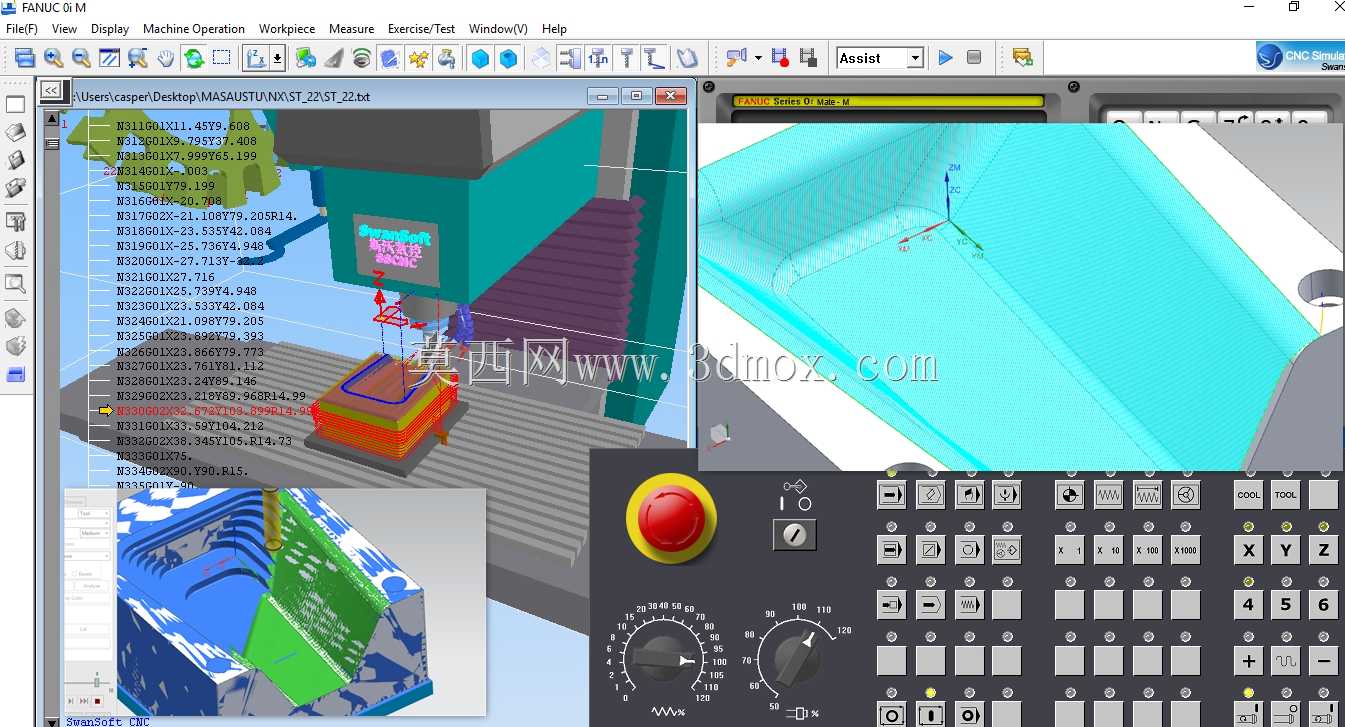The width and height of the screenshot is (1345, 727).
Task: Click the second blue cube workpiece icon
Action: coord(509,58)
